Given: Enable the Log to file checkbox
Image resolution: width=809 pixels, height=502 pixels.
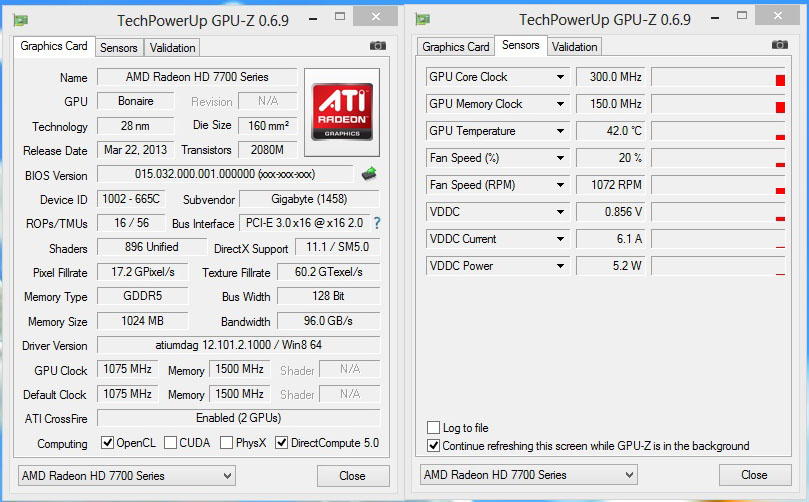Looking at the screenshot, I should (x=433, y=428).
